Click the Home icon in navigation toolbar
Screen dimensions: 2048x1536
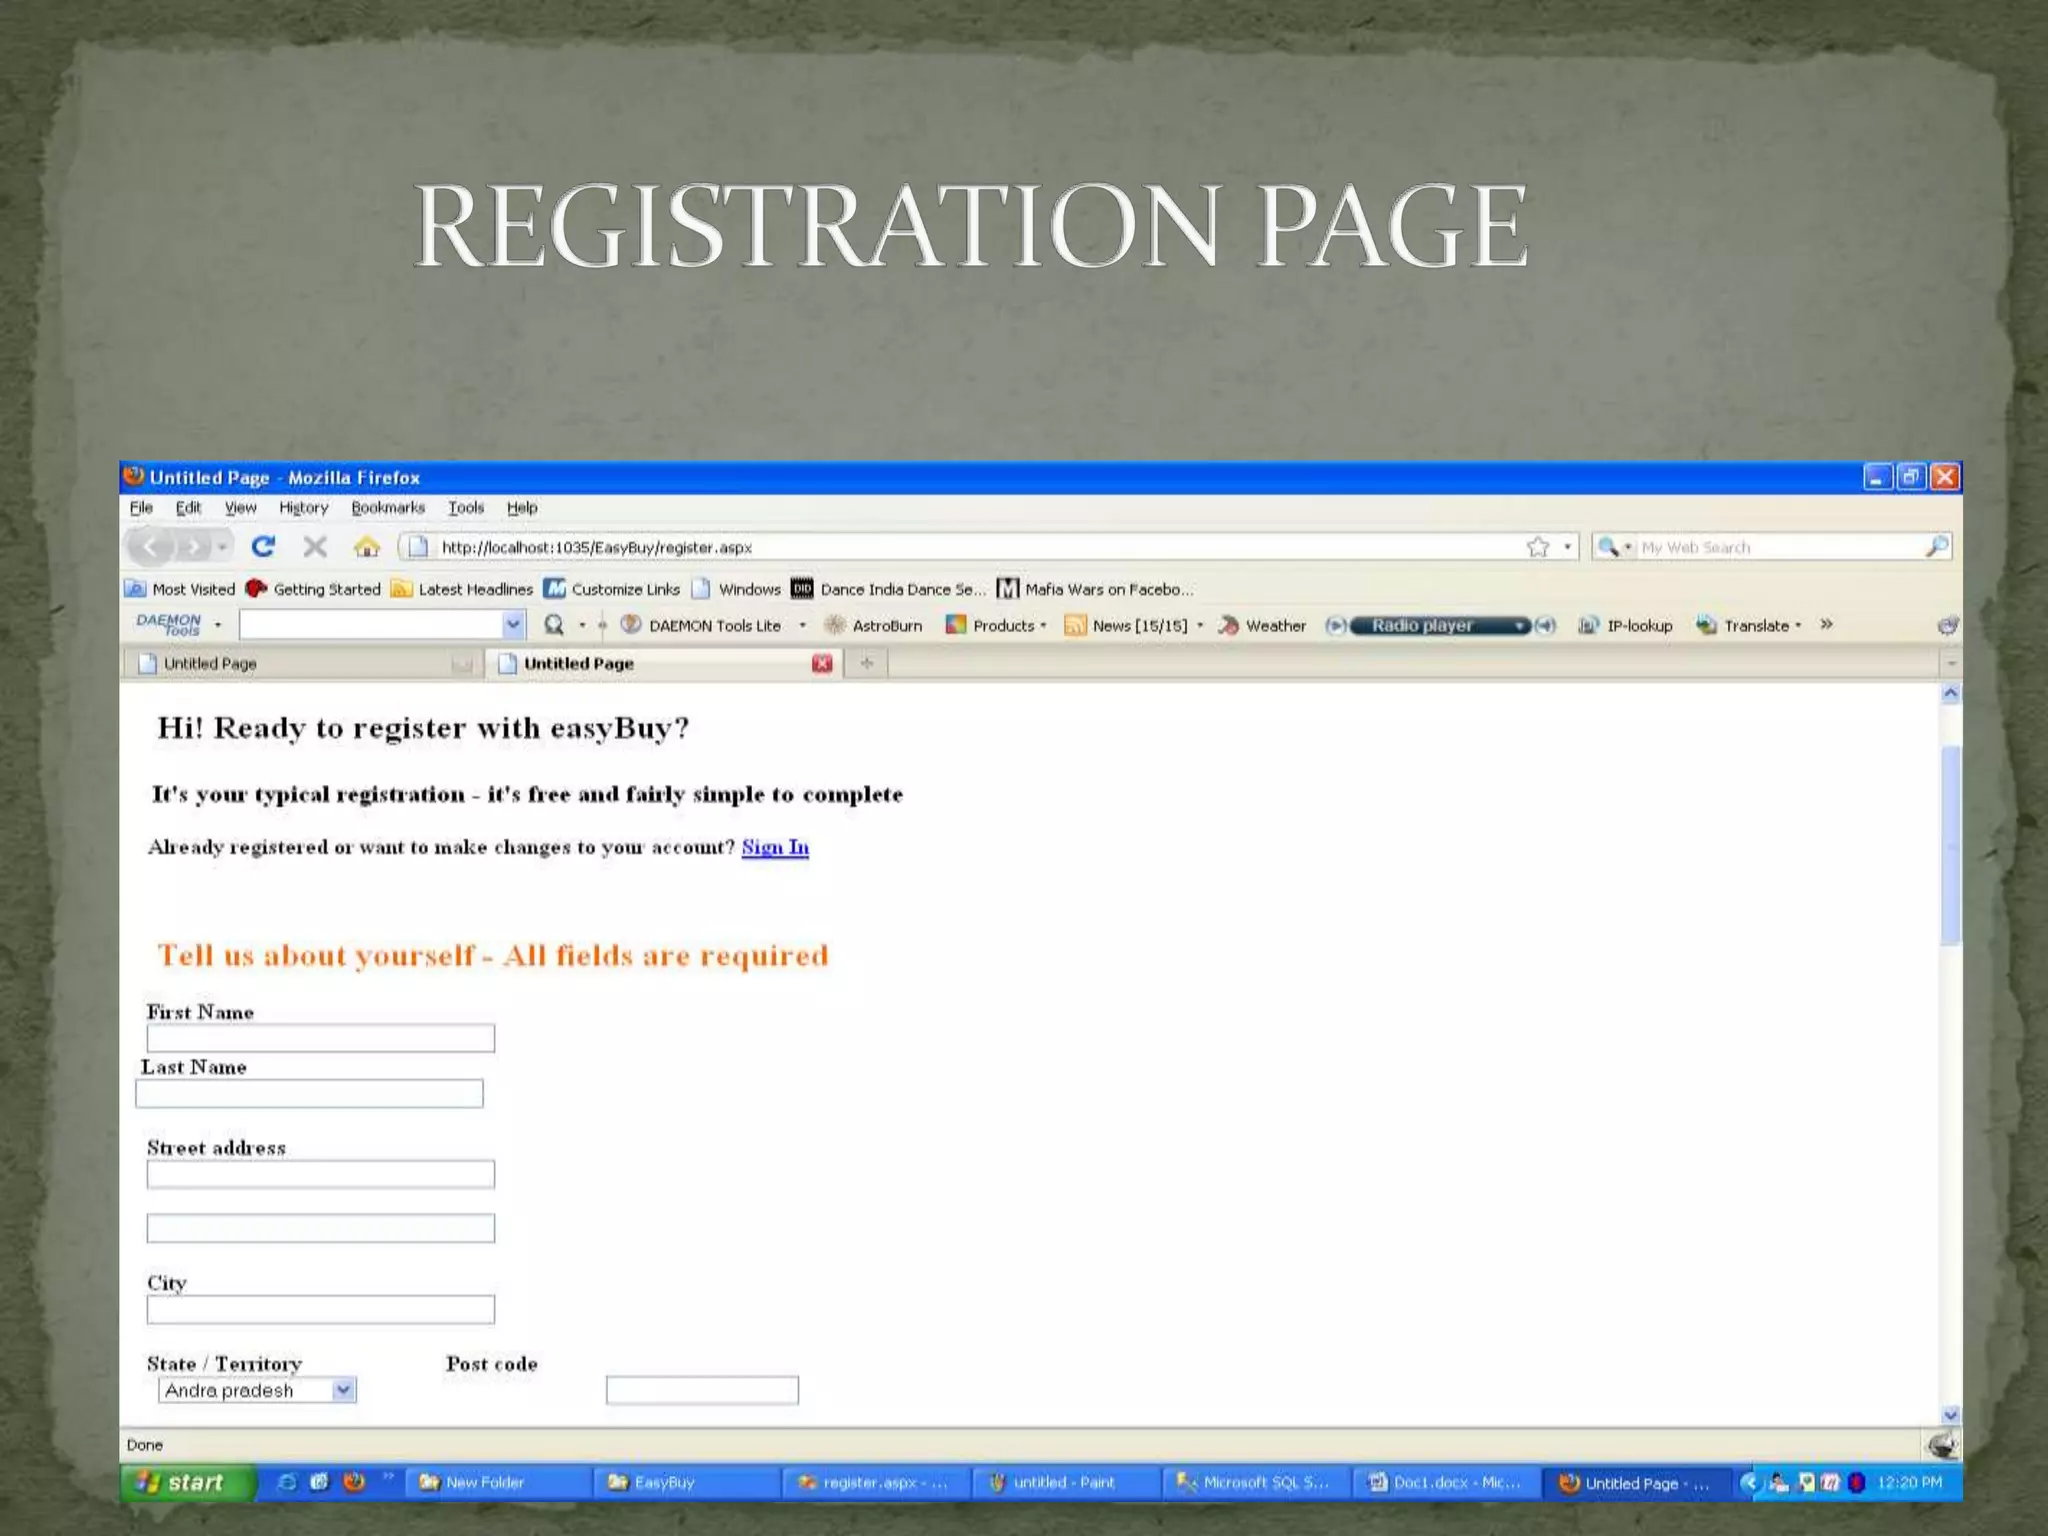[x=367, y=547]
